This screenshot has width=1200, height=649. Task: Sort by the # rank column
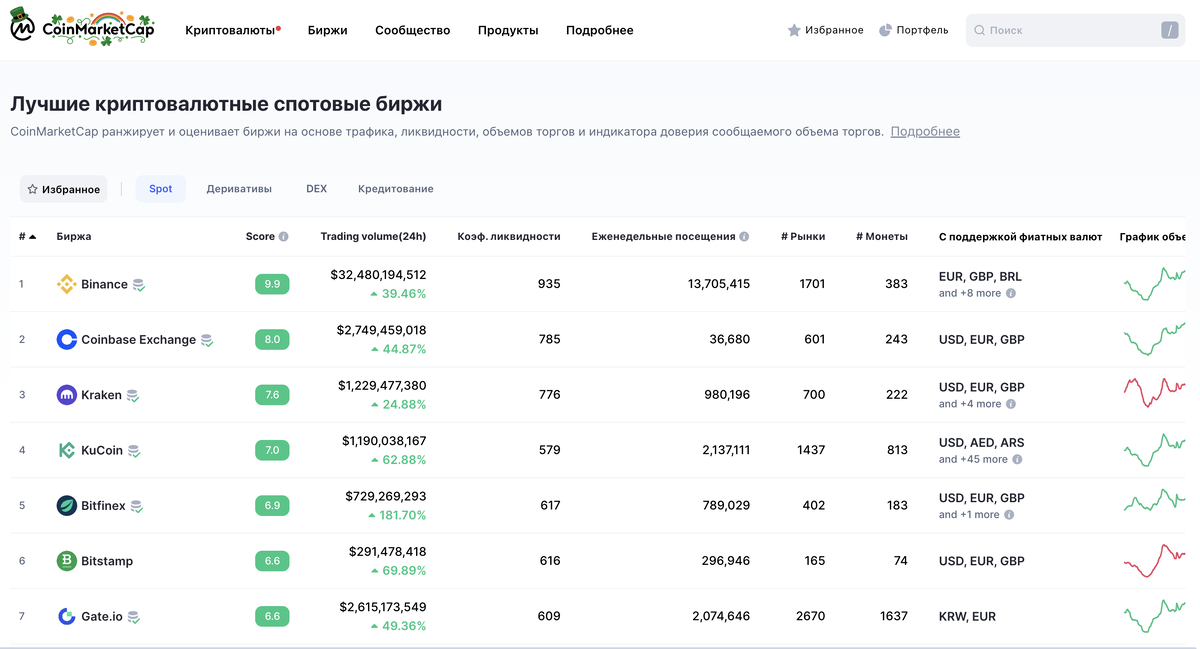[27, 237]
